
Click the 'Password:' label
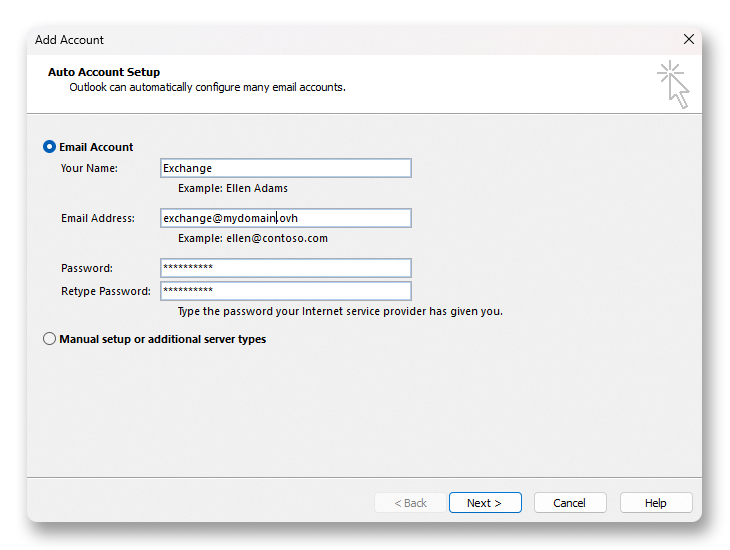87,268
